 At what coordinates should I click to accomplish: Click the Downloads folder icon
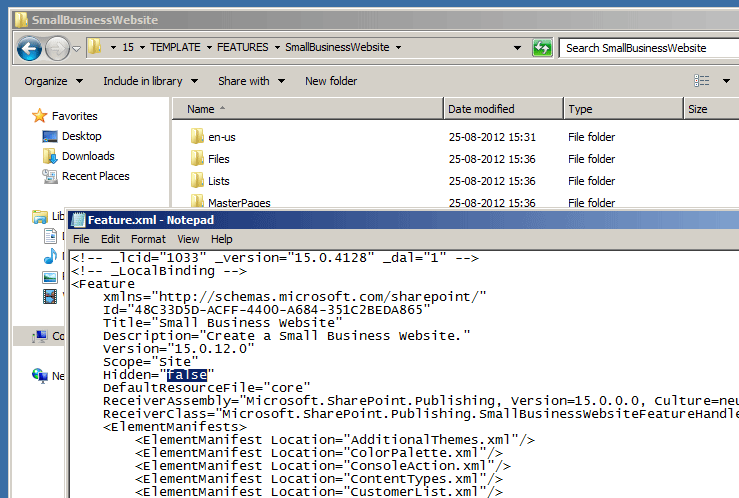pyautogui.click(x=50, y=156)
